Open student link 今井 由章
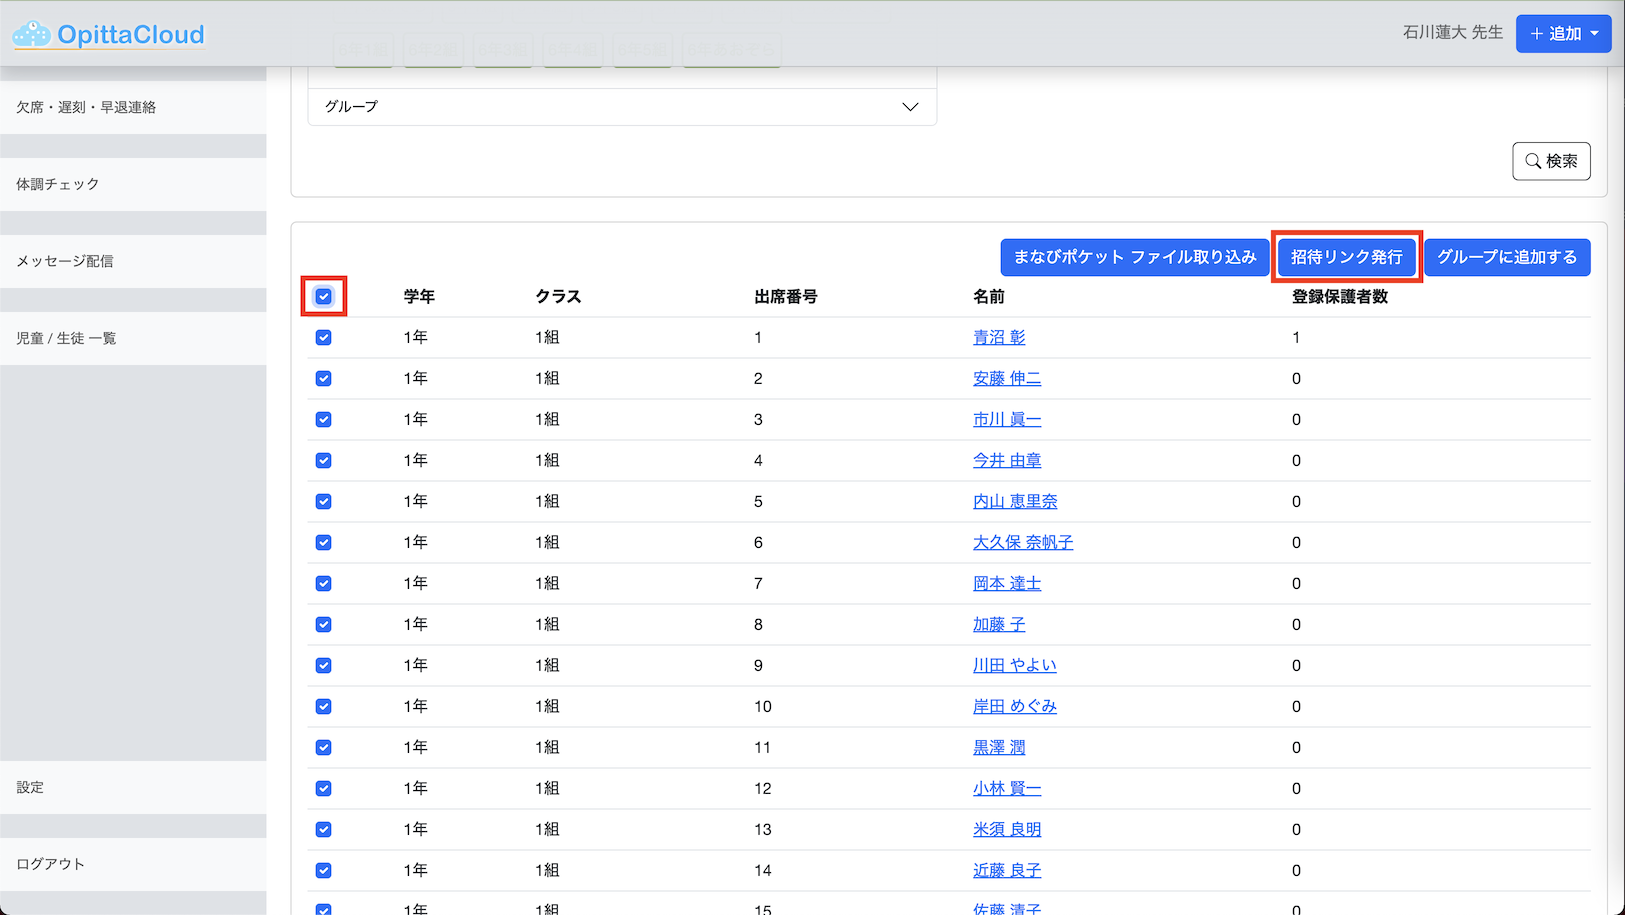The height and width of the screenshot is (915, 1625). (x=1007, y=460)
